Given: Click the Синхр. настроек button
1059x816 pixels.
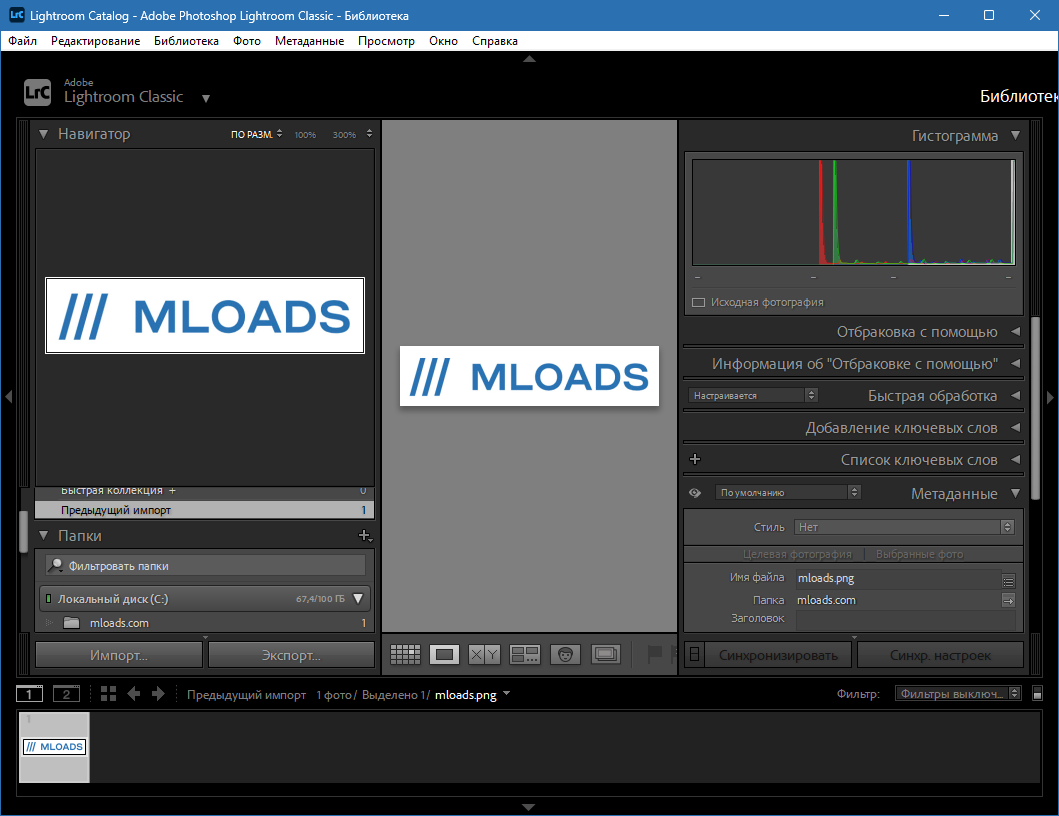Looking at the screenshot, I should point(940,655).
